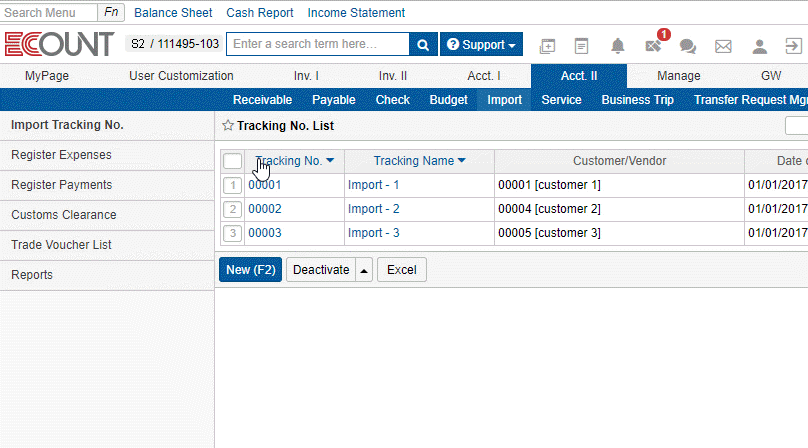The width and height of the screenshot is (808, 448).
Task: Open the Import - 1 tracking name
Action: [374, 185]
